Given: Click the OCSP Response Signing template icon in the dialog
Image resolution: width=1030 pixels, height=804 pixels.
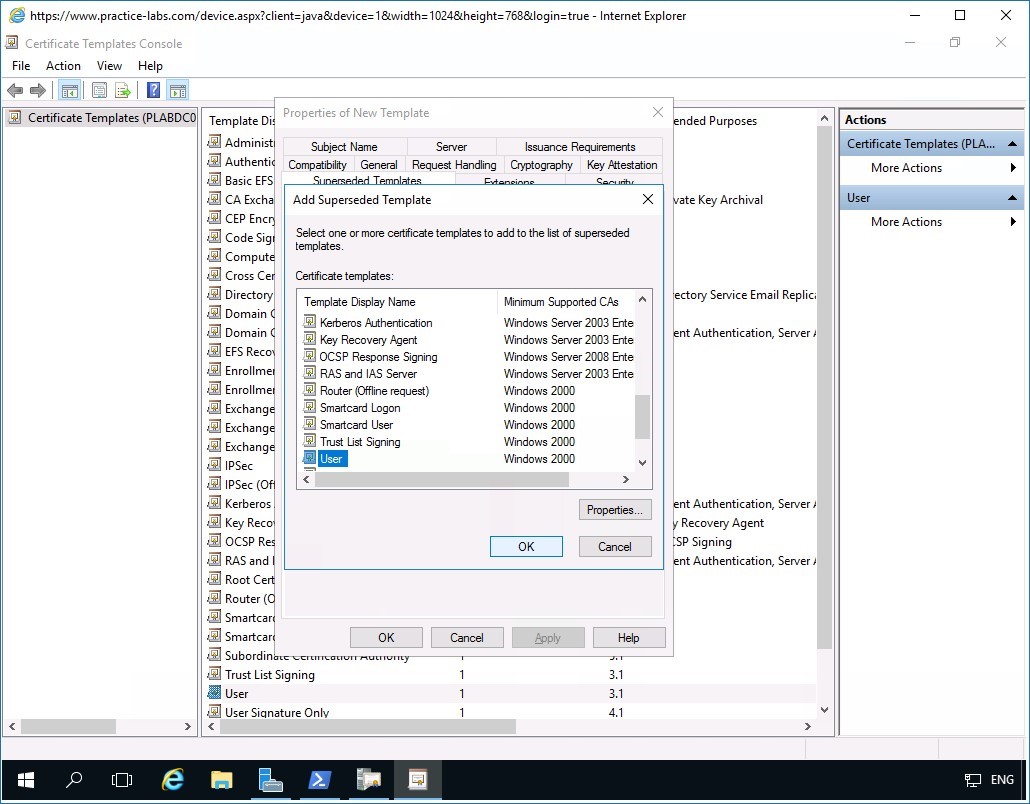Looking at the screenshot, I should pos(309,356).
